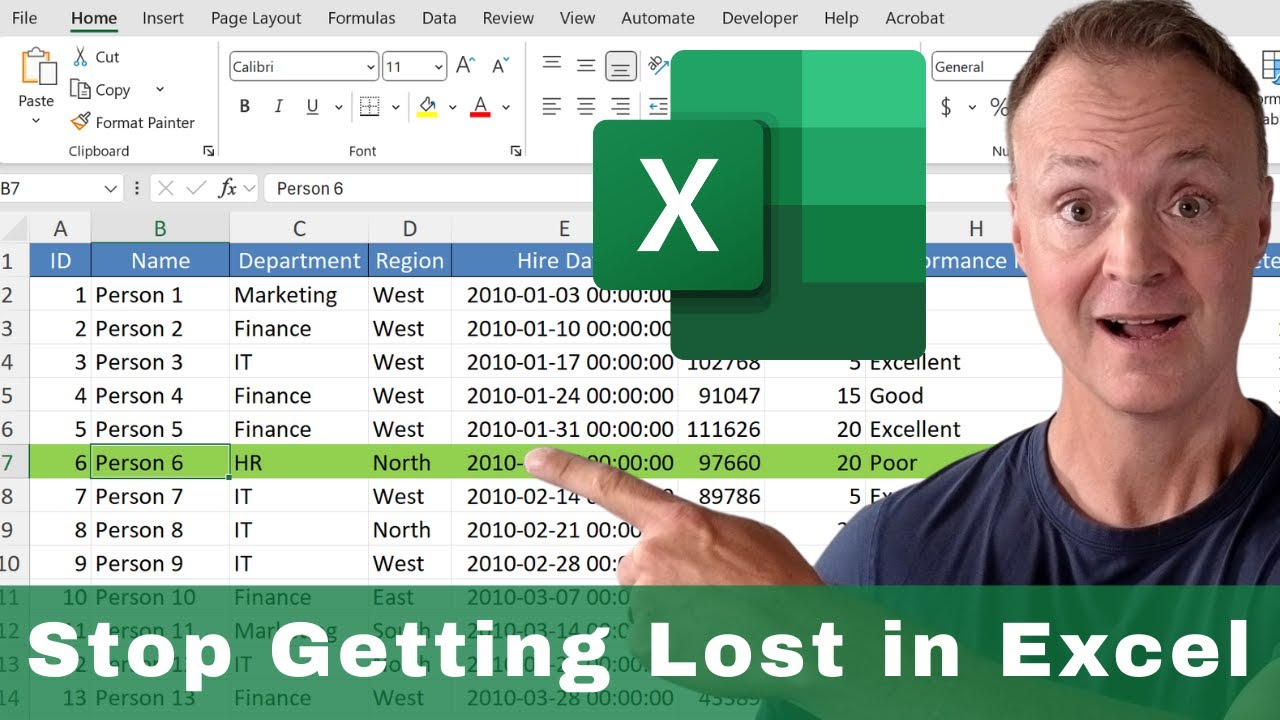The width and height of the screenshot is (1280, 720).
Task: Click the Marketing cell for Person 1
Action: coord(299,295)
